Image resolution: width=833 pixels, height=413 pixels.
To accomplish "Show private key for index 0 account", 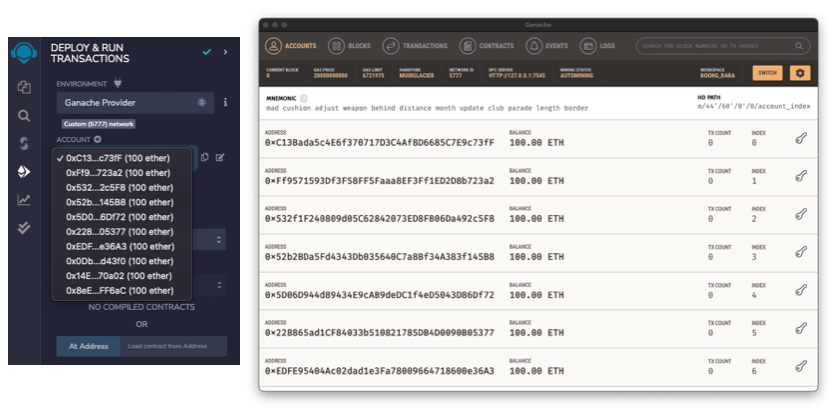I will [801, 138].
